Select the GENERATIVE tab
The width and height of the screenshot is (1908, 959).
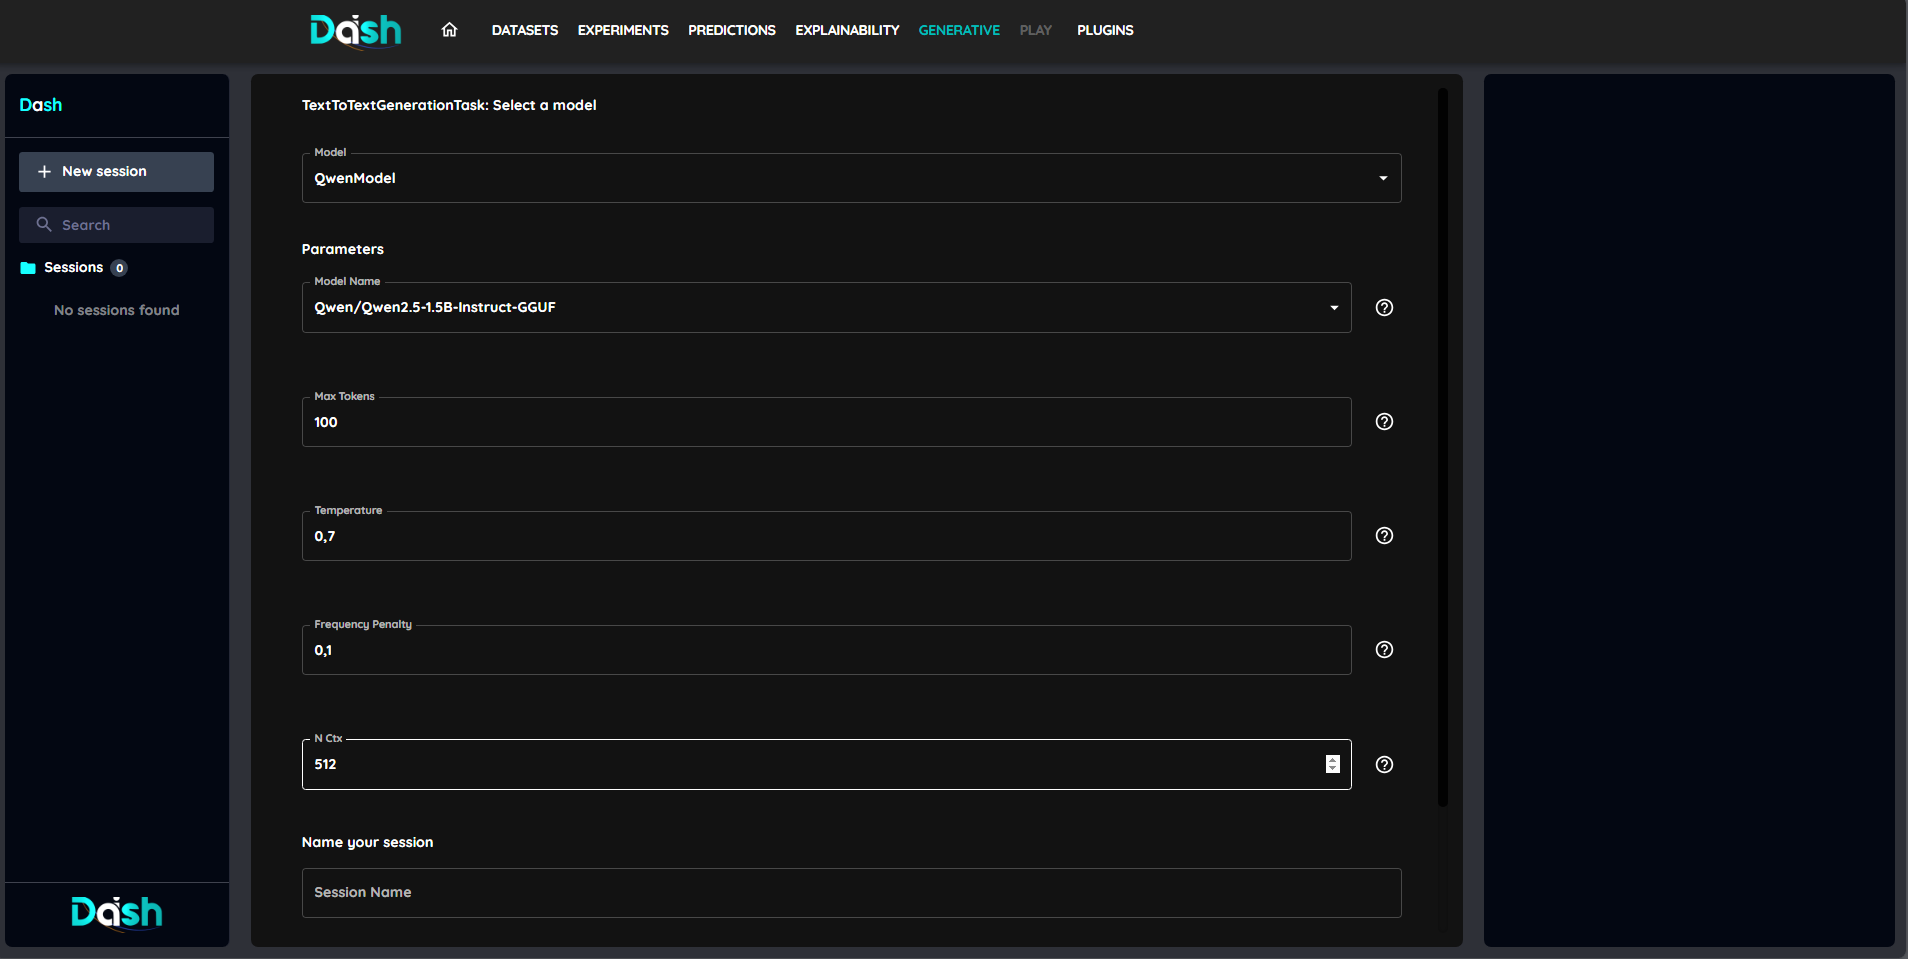959,30
